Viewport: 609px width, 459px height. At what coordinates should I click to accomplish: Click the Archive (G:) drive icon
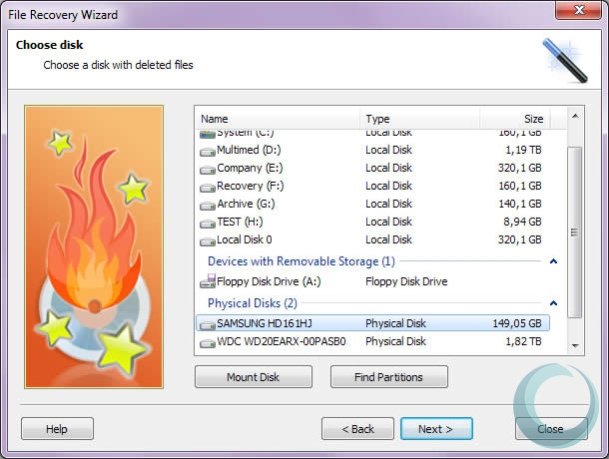tap(207, 205)
